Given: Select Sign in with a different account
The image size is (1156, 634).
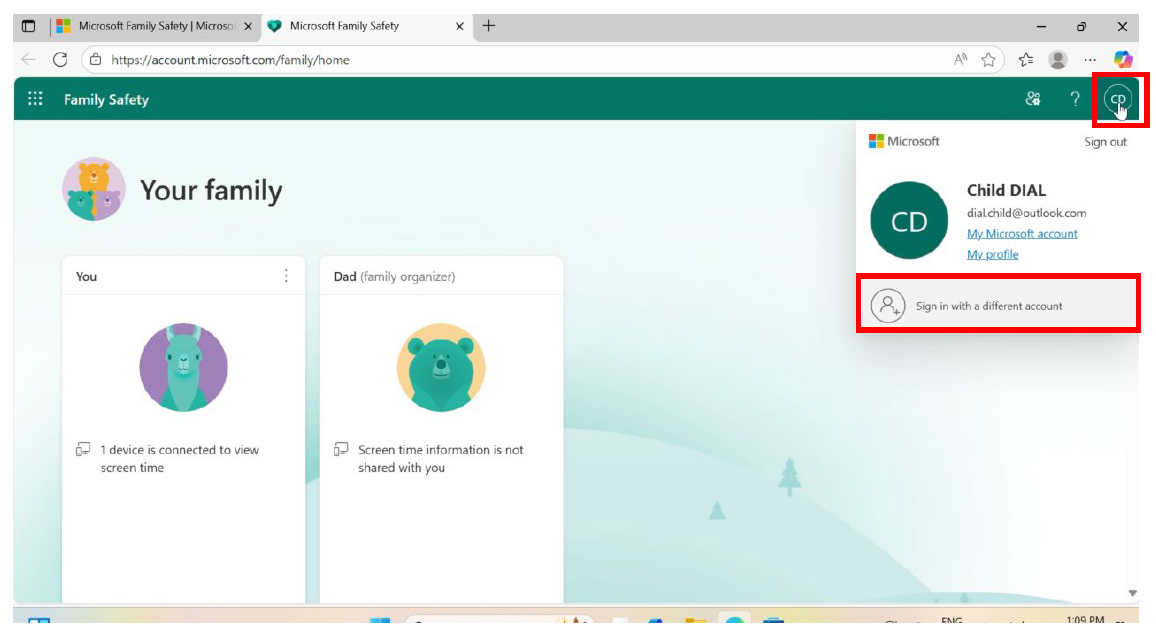Looking at the screenshot, I should [988, 306].
